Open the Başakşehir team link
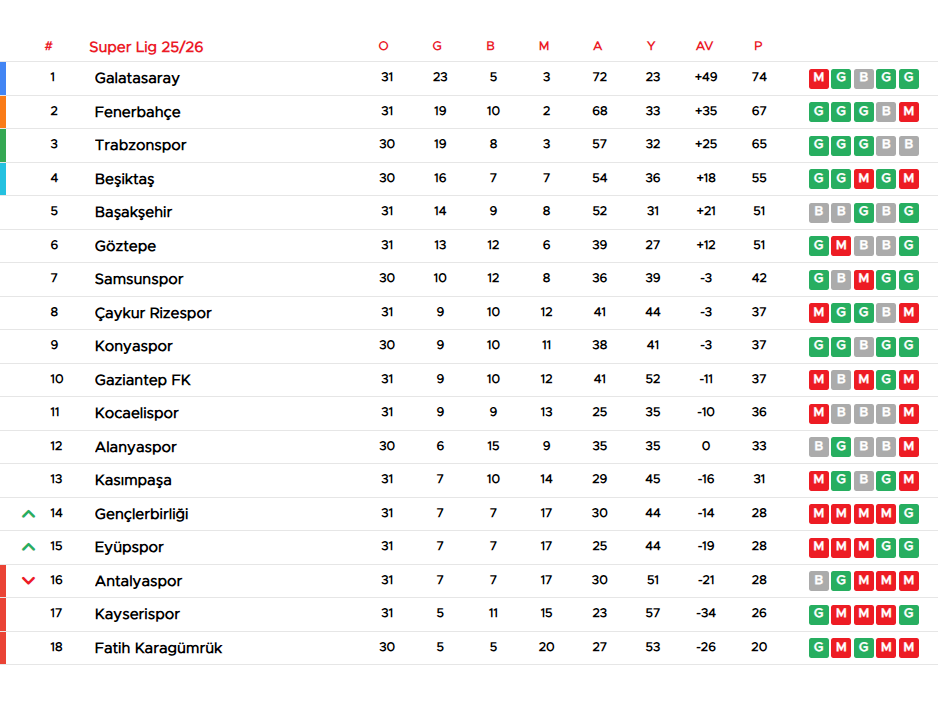Image resolution: width=949 pixels, height=708 pixels. [x=133, y=212]
